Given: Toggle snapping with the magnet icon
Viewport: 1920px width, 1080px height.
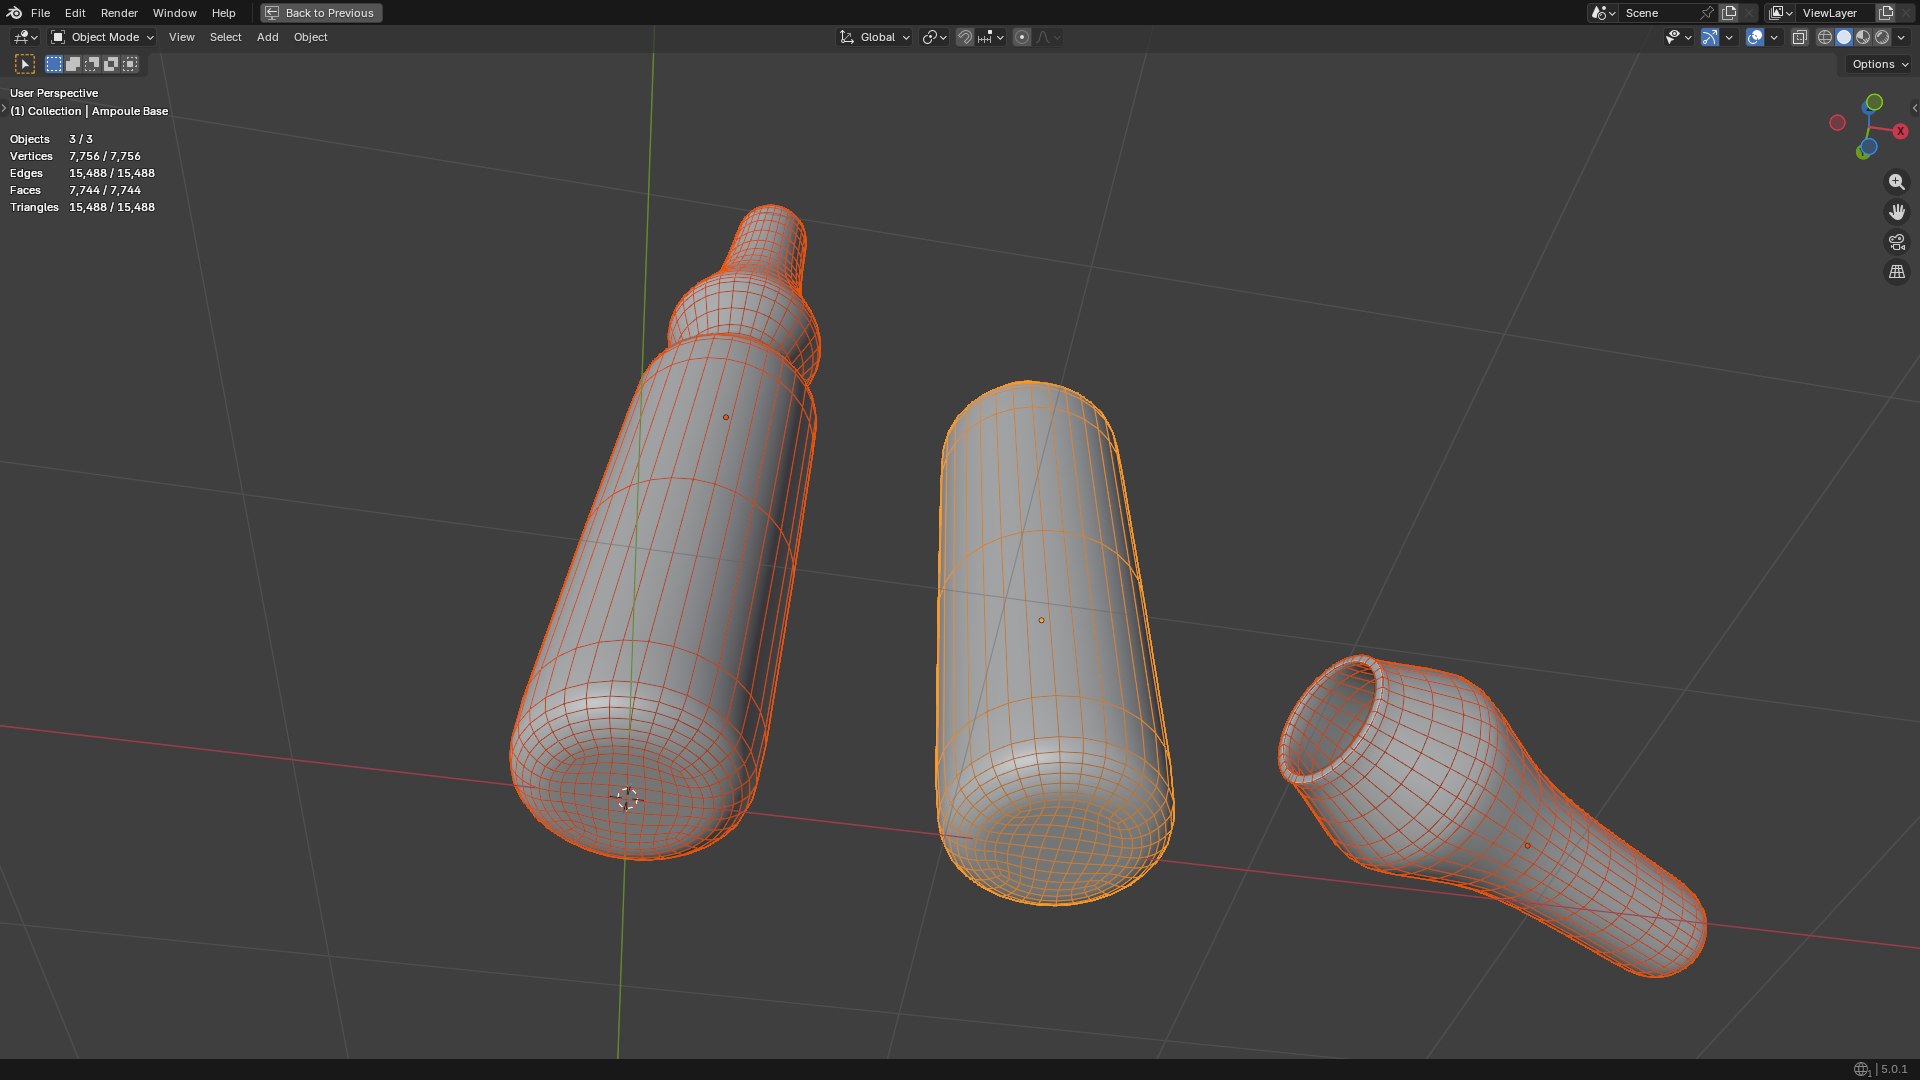Looking at the screenshot, I should (x=965, y=37).
